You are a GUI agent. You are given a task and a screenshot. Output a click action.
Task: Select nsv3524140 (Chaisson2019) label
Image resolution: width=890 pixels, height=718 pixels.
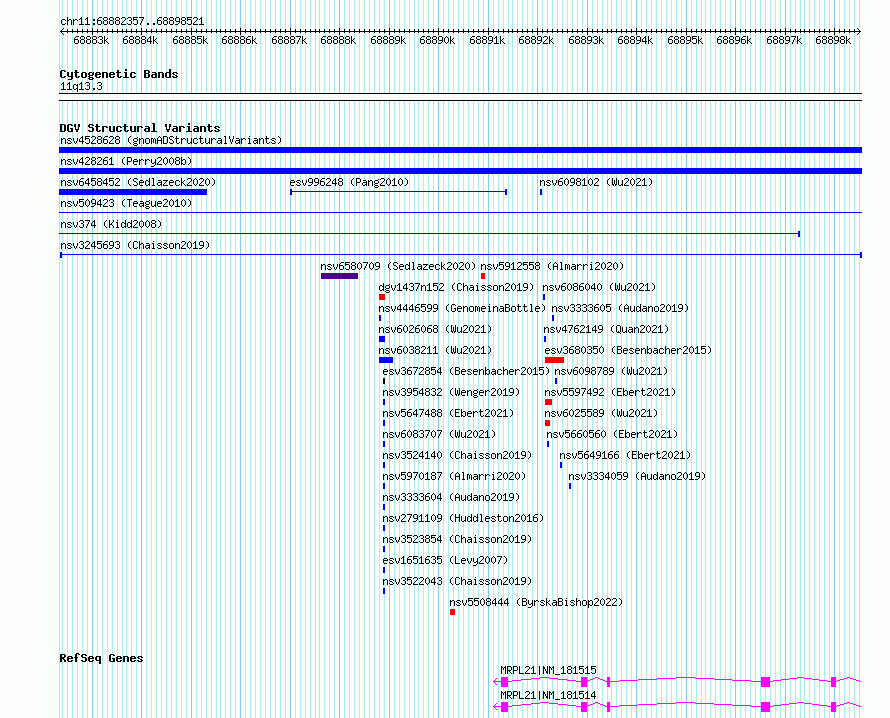(x=457, y=455)
